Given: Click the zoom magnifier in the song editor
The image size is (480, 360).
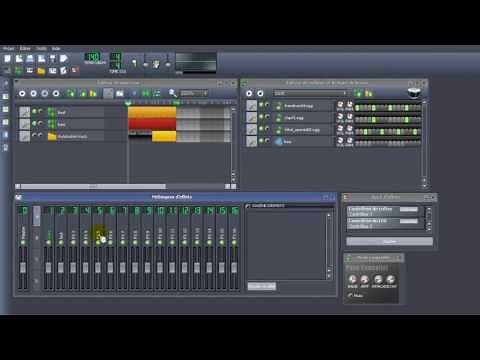Looking at the screenshot, I should click(172, 93).
